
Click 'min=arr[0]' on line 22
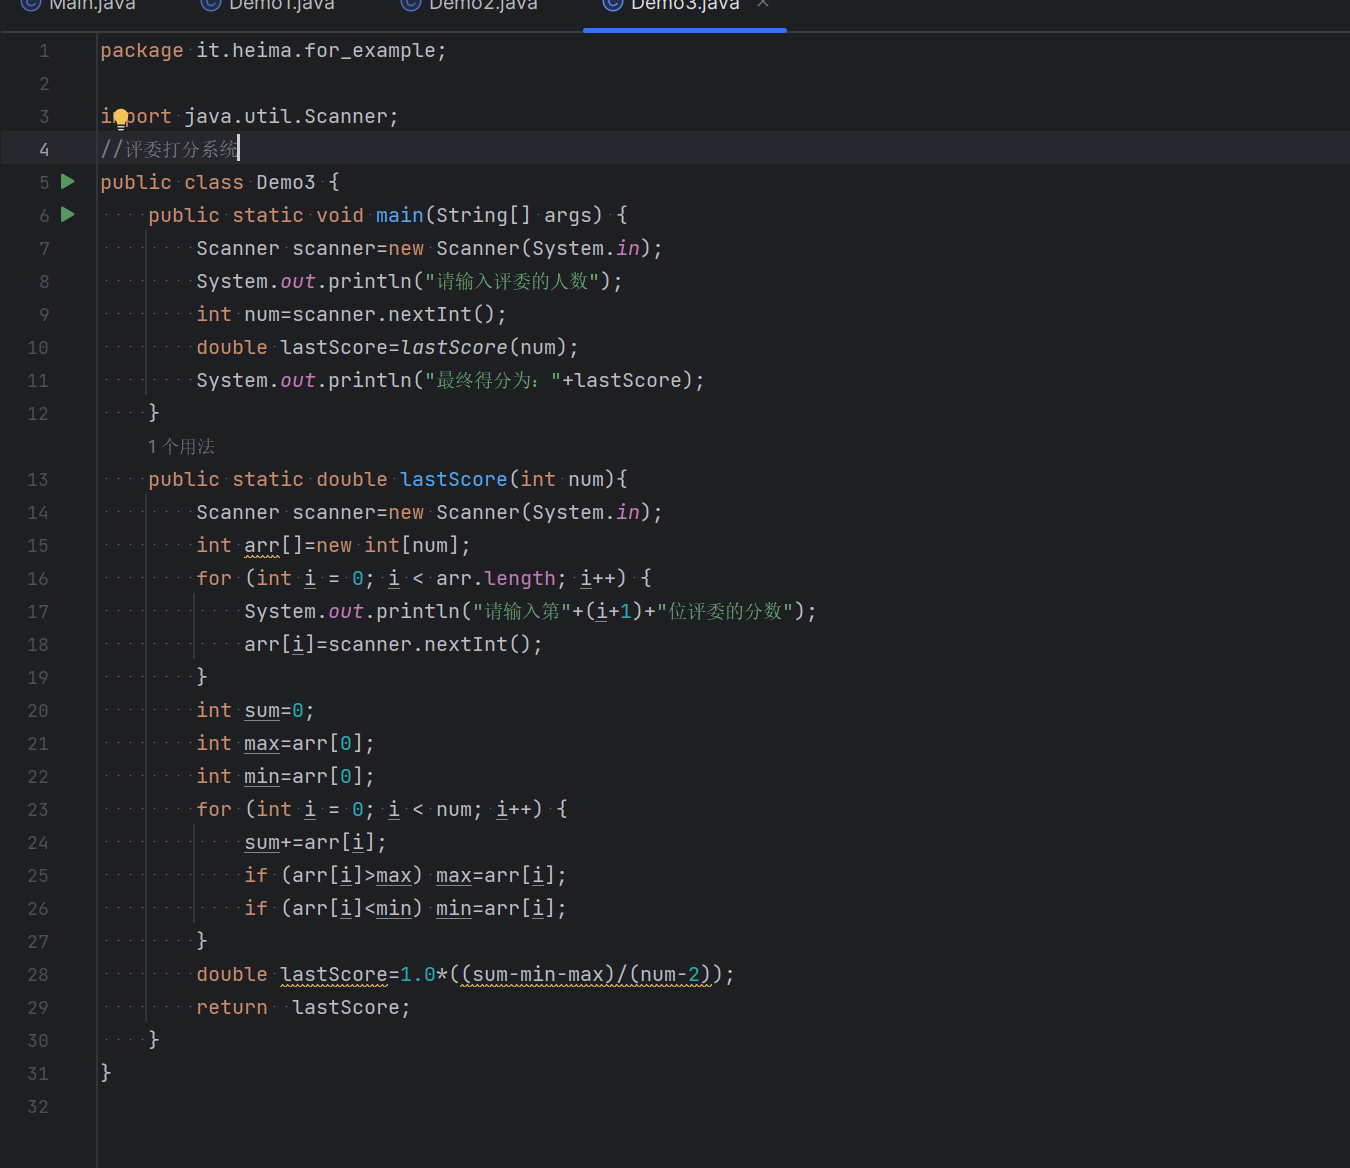[304, 776]
